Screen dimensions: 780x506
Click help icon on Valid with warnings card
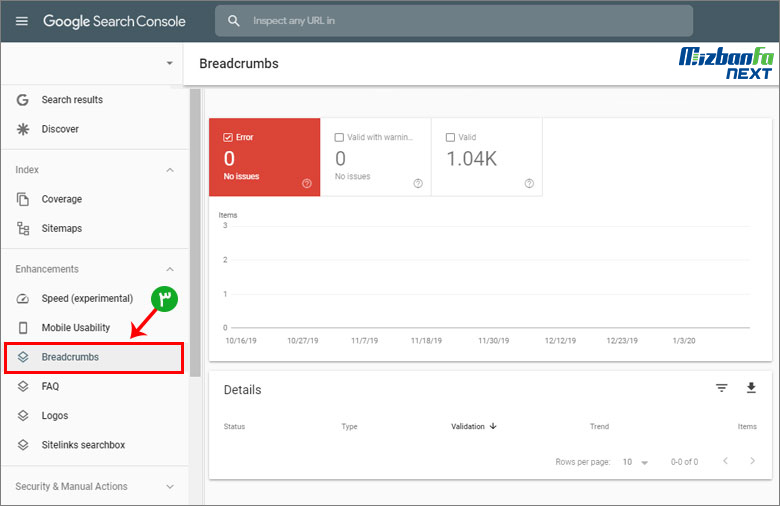(x=418, y=184)
